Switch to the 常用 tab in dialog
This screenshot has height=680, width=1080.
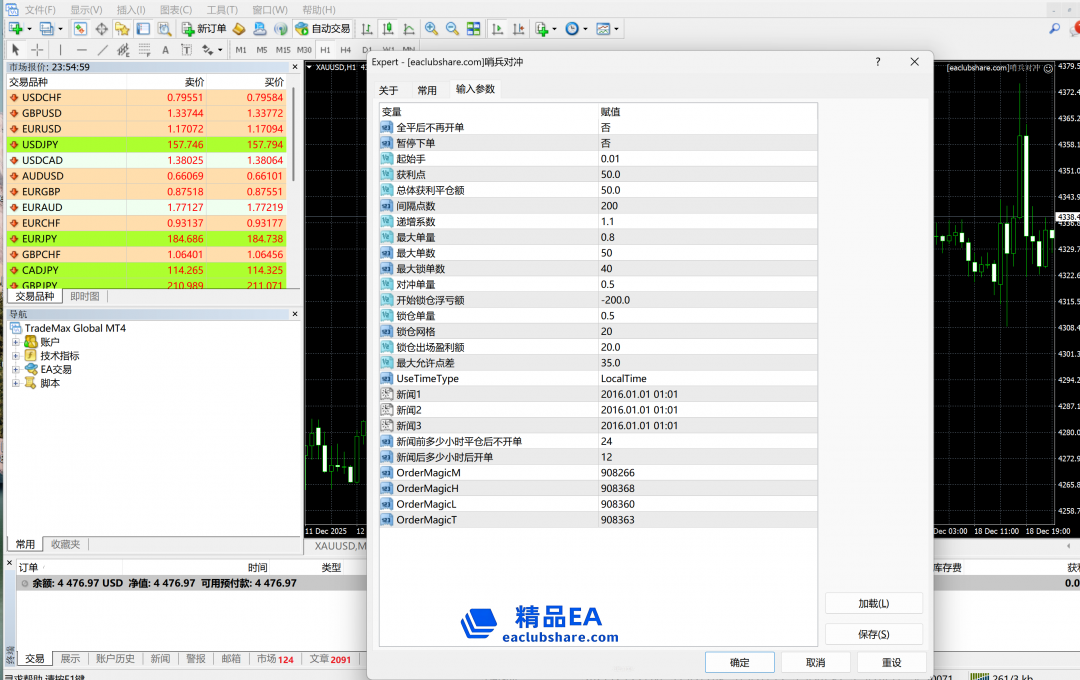pos(427,90)
